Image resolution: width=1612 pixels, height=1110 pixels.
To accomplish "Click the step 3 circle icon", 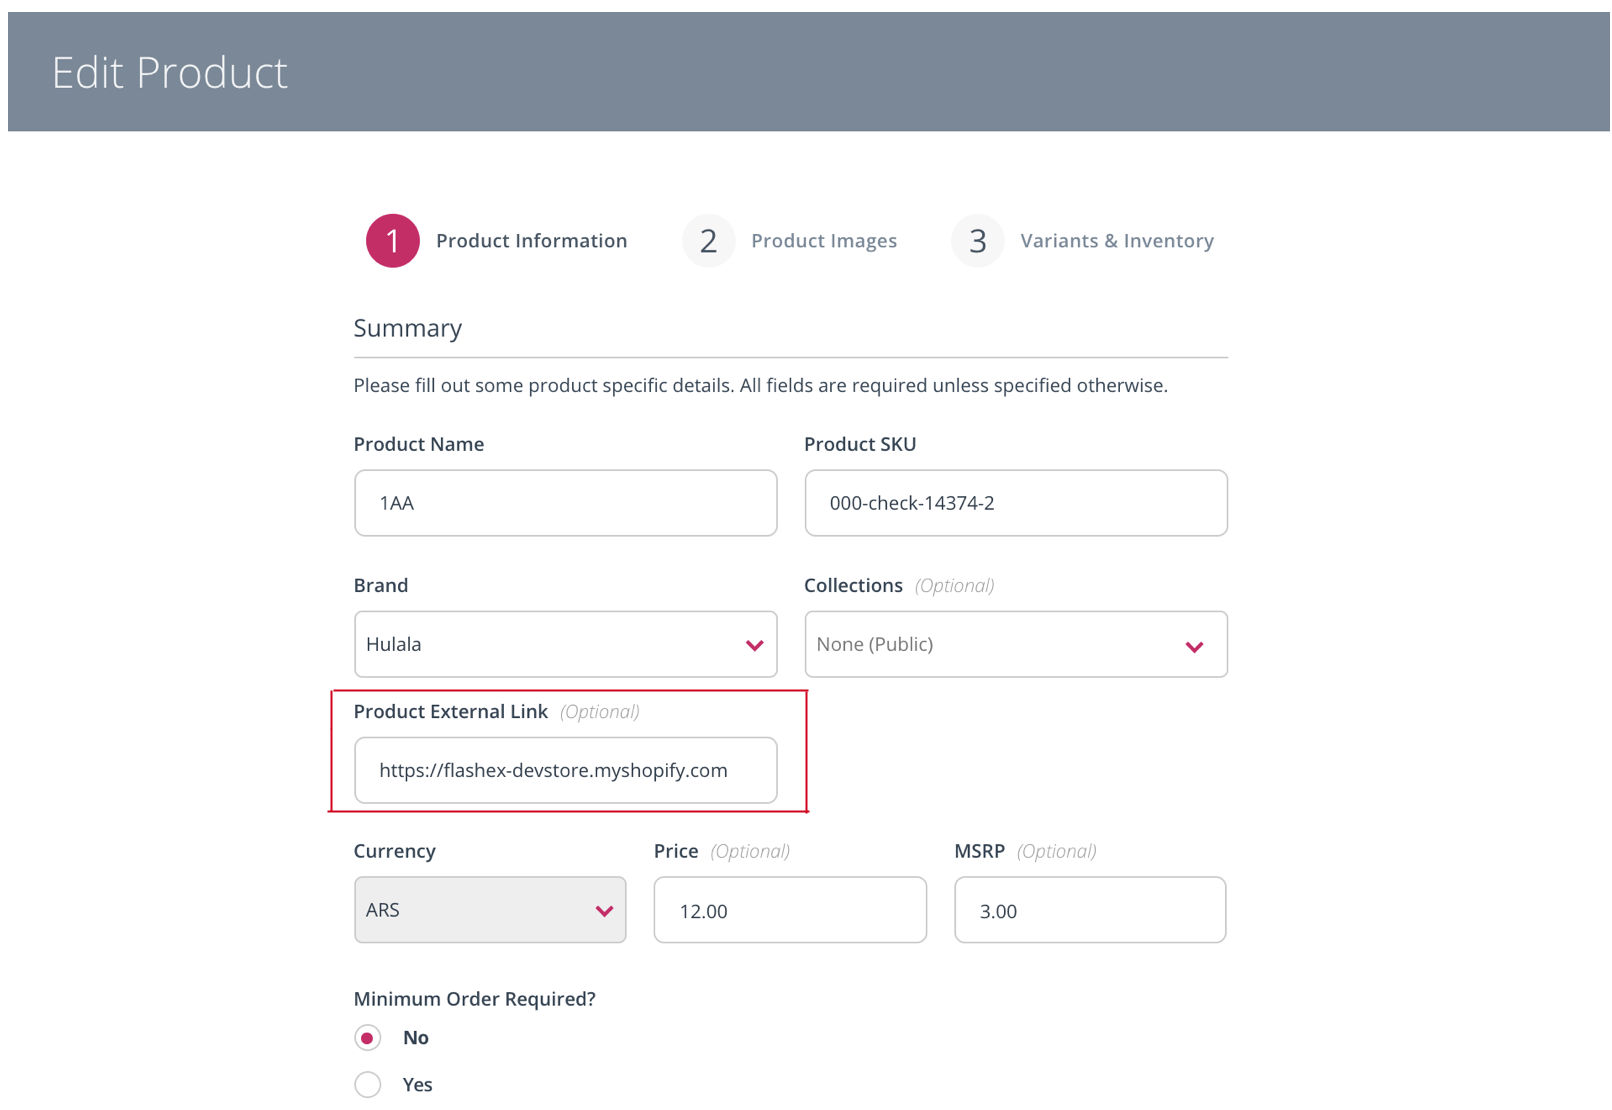I will pyautogui.click(x=977, y=241).
